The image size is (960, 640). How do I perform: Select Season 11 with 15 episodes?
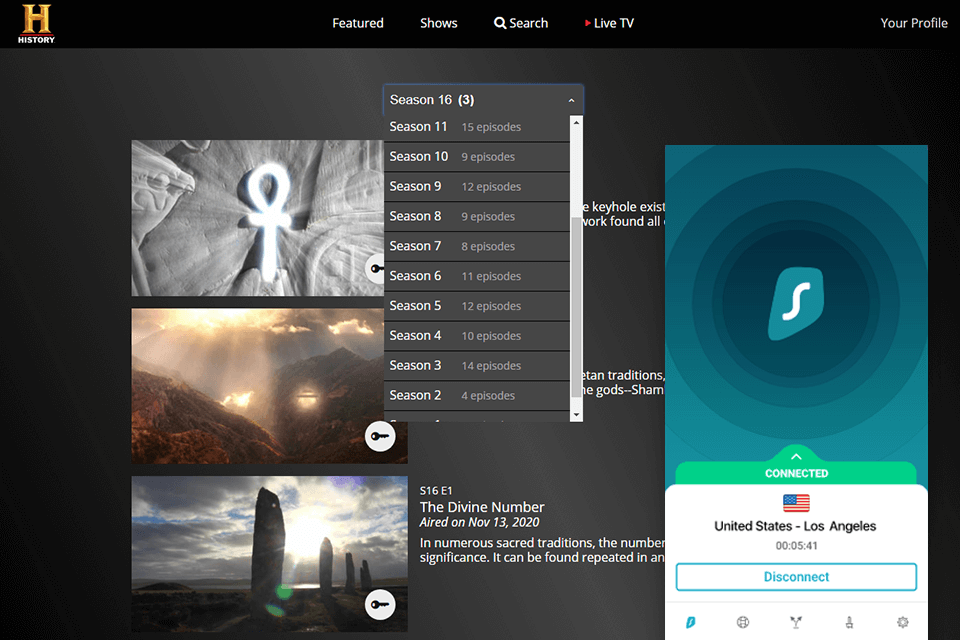pyautogui.click(x=477, y=127)
